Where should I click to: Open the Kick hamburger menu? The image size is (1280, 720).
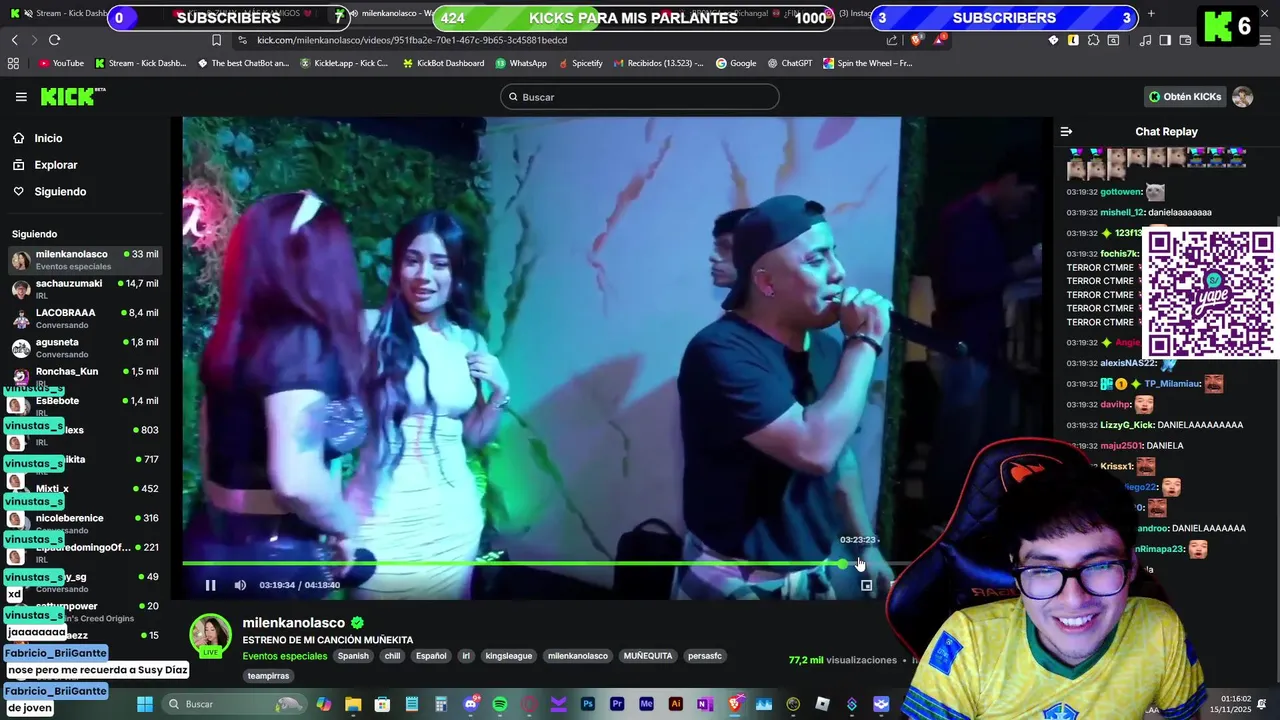click(21, 97)
